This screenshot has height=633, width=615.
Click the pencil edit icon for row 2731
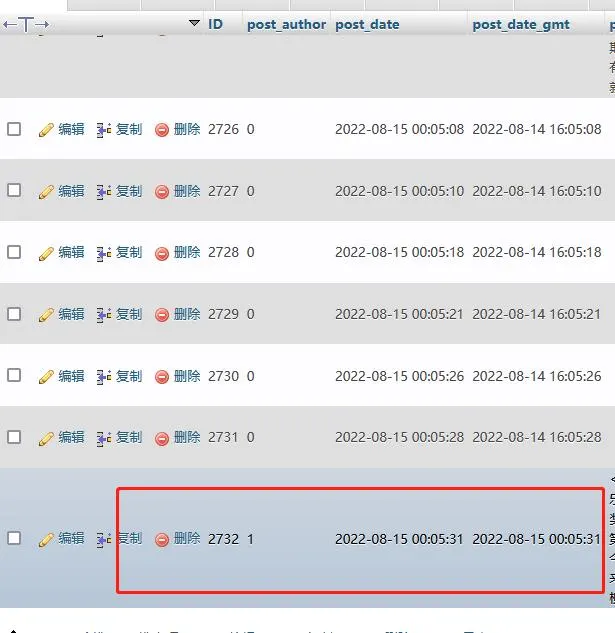click(46, 438)
